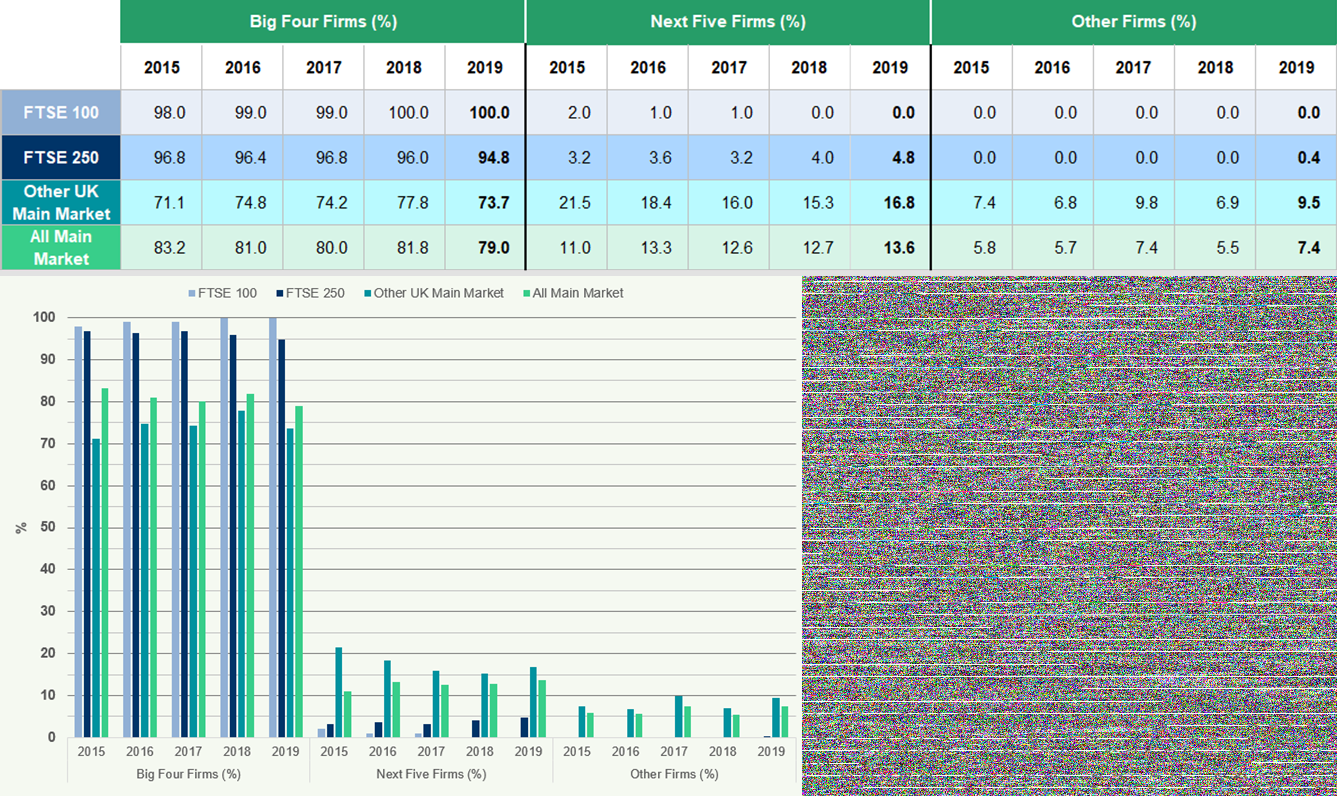
Task: Click the Big Four Firms (%) table header
Action: click(323, 21)
